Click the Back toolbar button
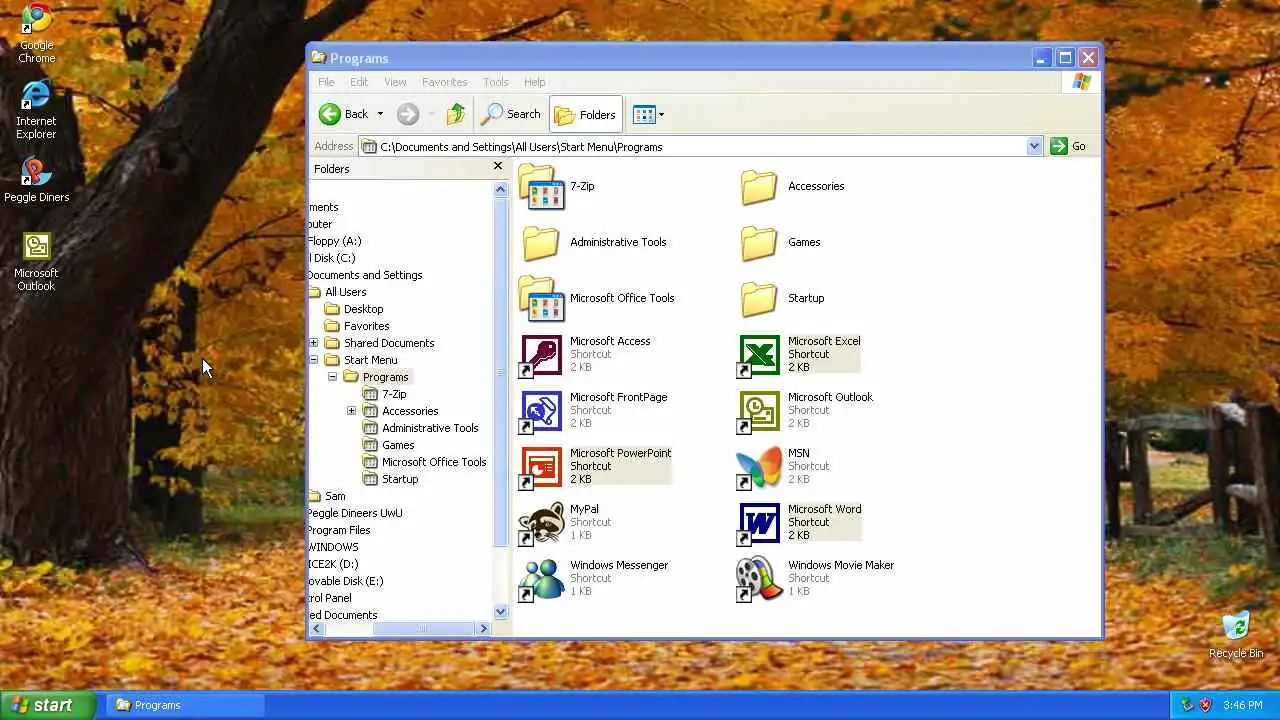 (x=344, y=114)
